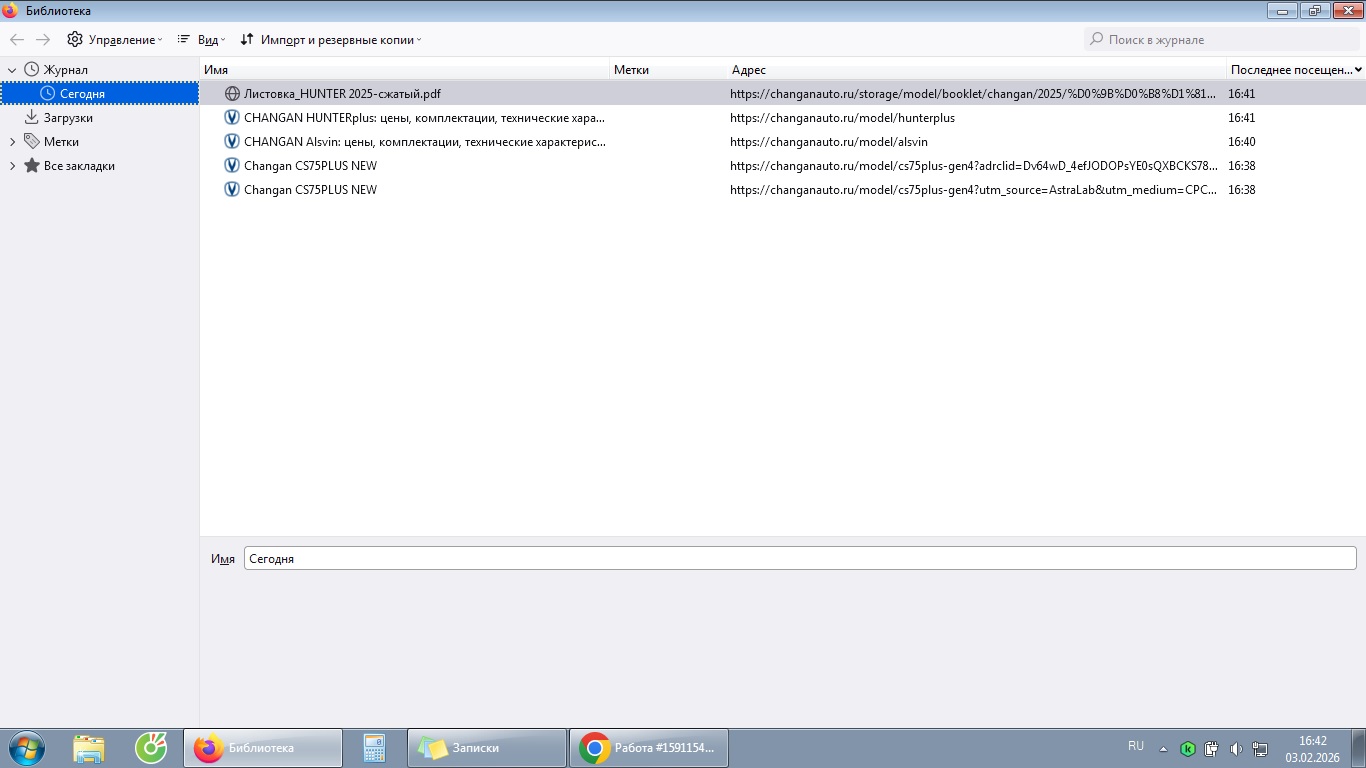1366x768 pixels.
Task: Click the RU language indicator
Action: pyautogui.click(x=1136, y=747)
